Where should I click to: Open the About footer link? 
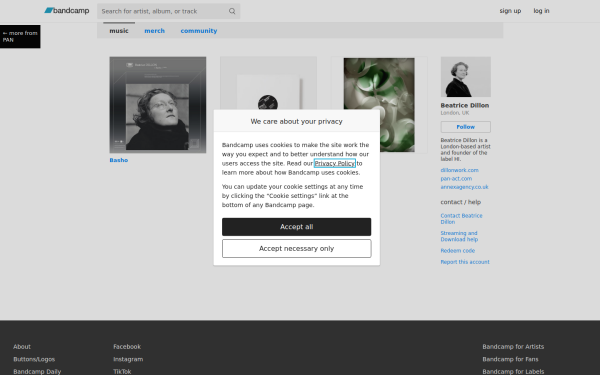coord(22,347)
